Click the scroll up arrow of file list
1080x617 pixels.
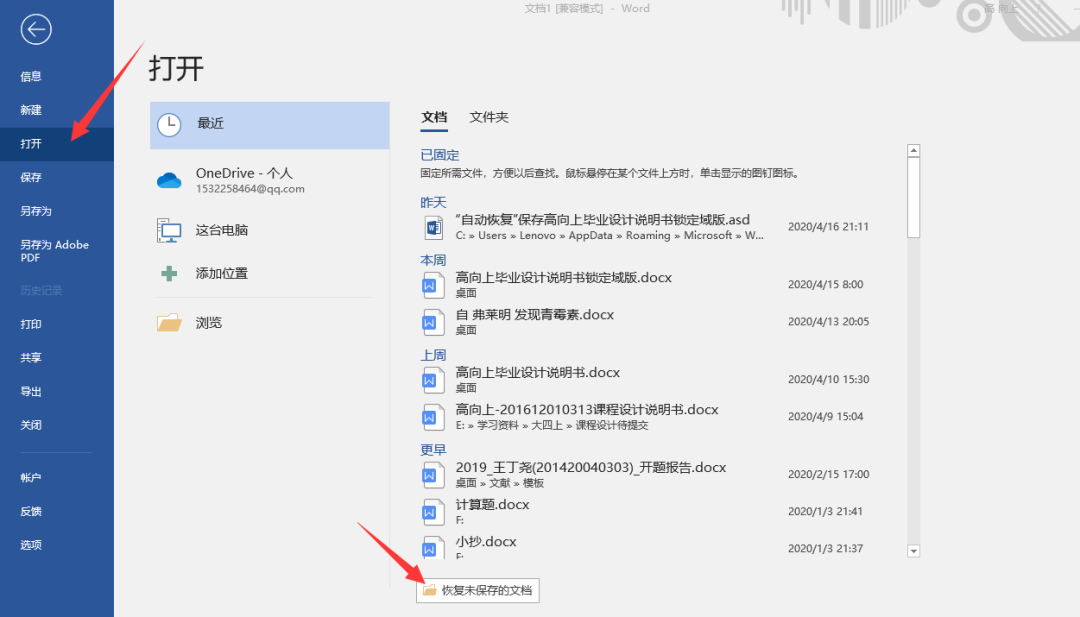pyautogui.click(x=913, y=151)
